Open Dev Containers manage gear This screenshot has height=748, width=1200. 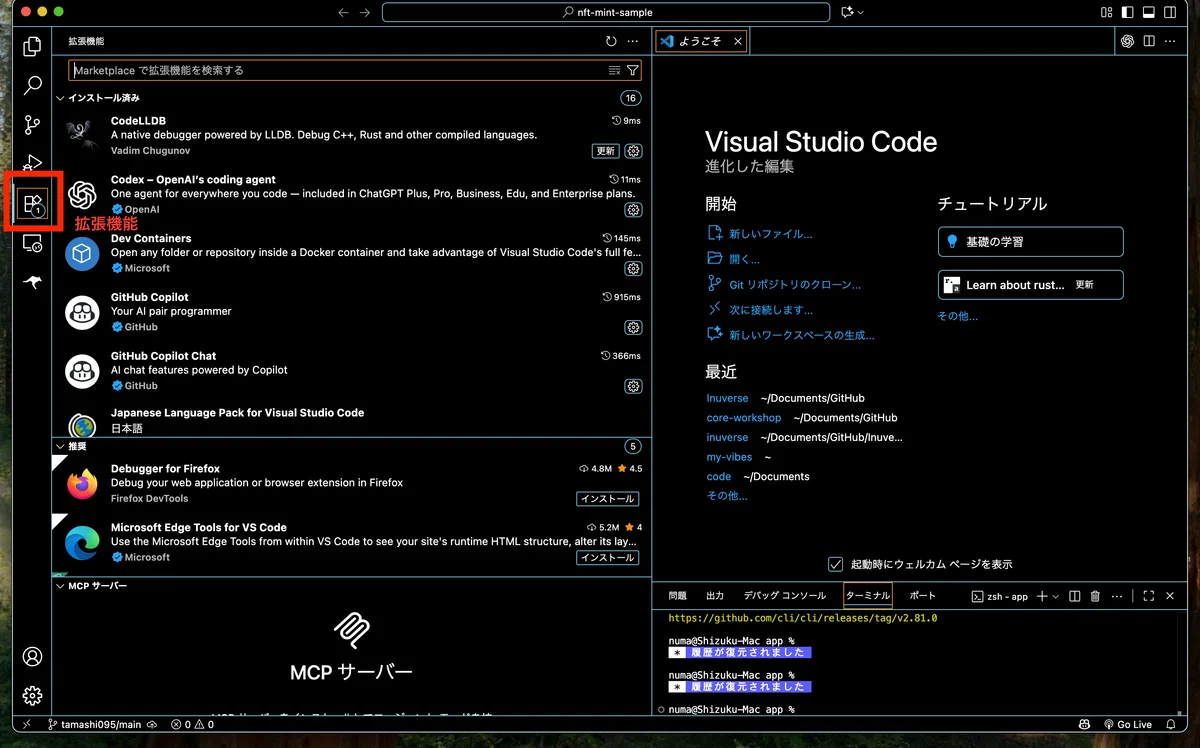coord(633,269)
